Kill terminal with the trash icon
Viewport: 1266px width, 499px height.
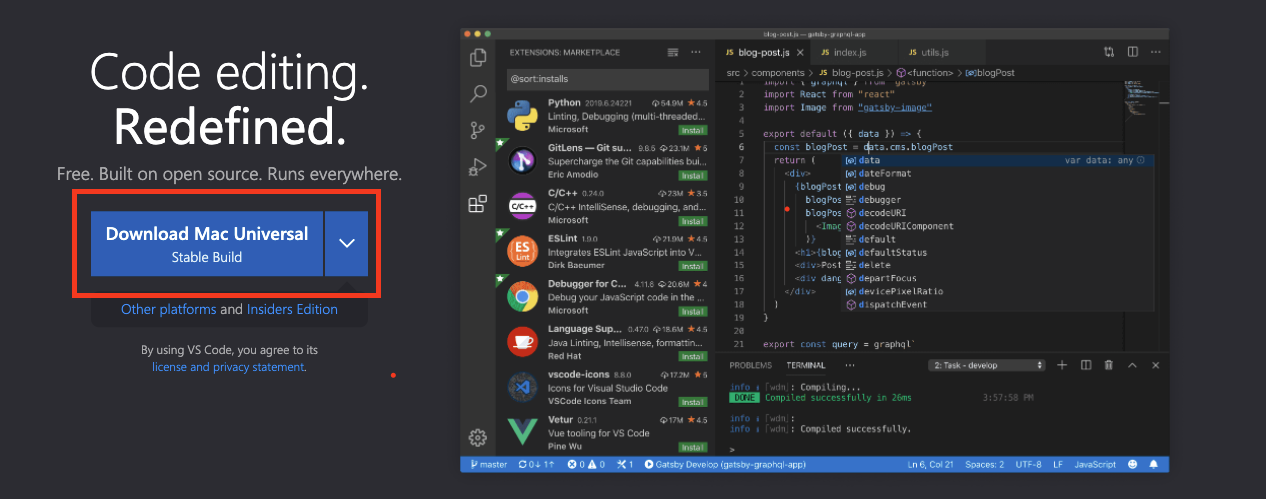pyautogui.click(x=1108, y=365)
